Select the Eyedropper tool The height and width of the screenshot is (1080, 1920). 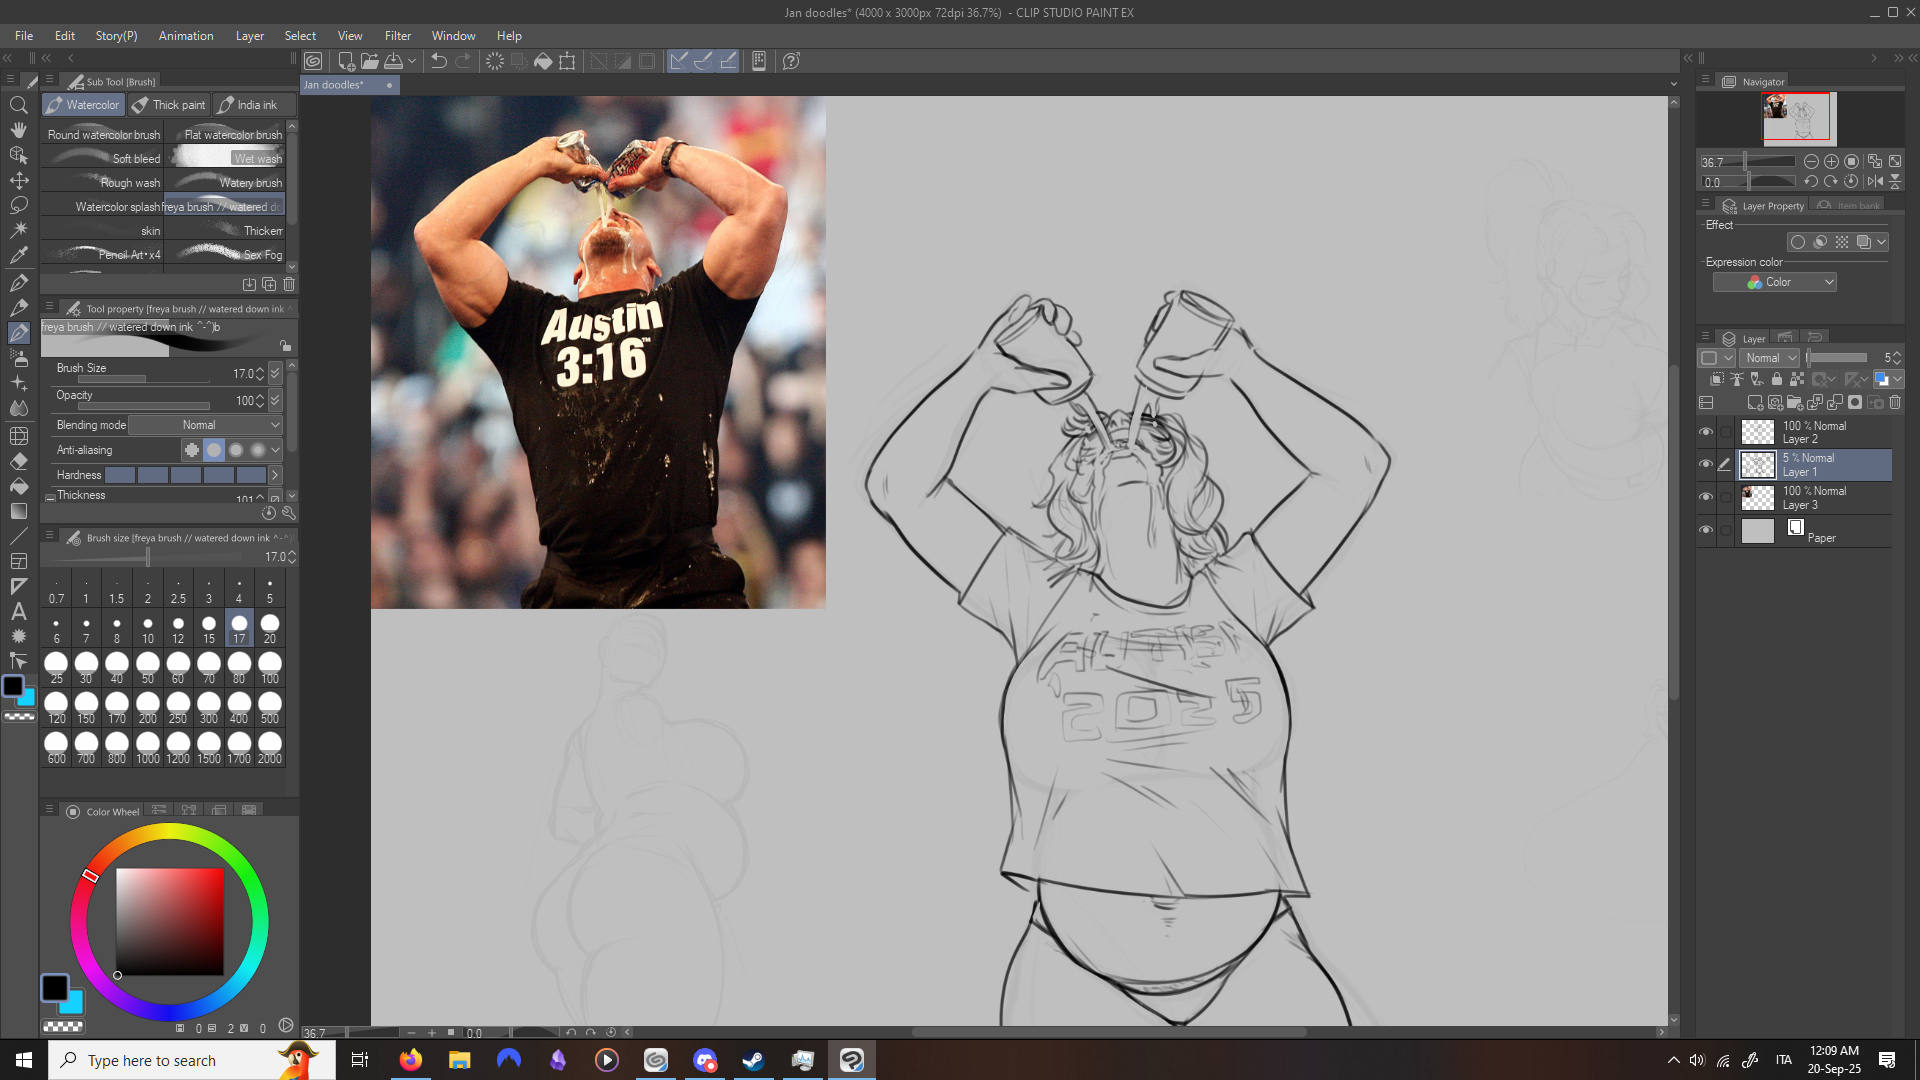coord(18,255)
